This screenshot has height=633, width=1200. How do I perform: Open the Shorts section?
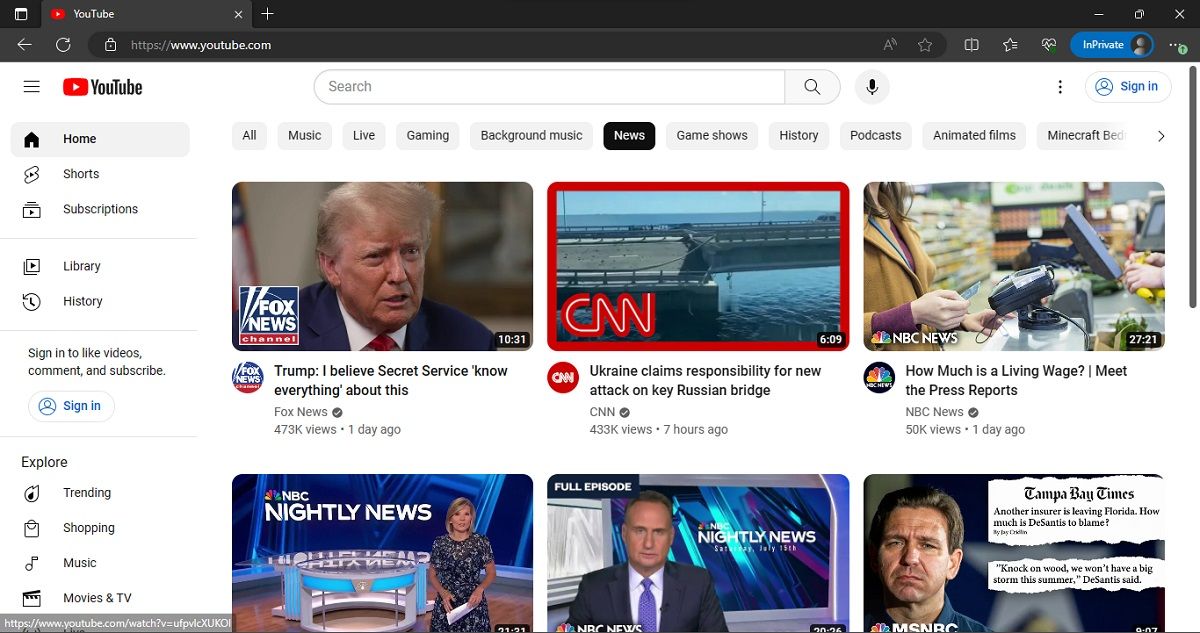[x=80, y=173]
